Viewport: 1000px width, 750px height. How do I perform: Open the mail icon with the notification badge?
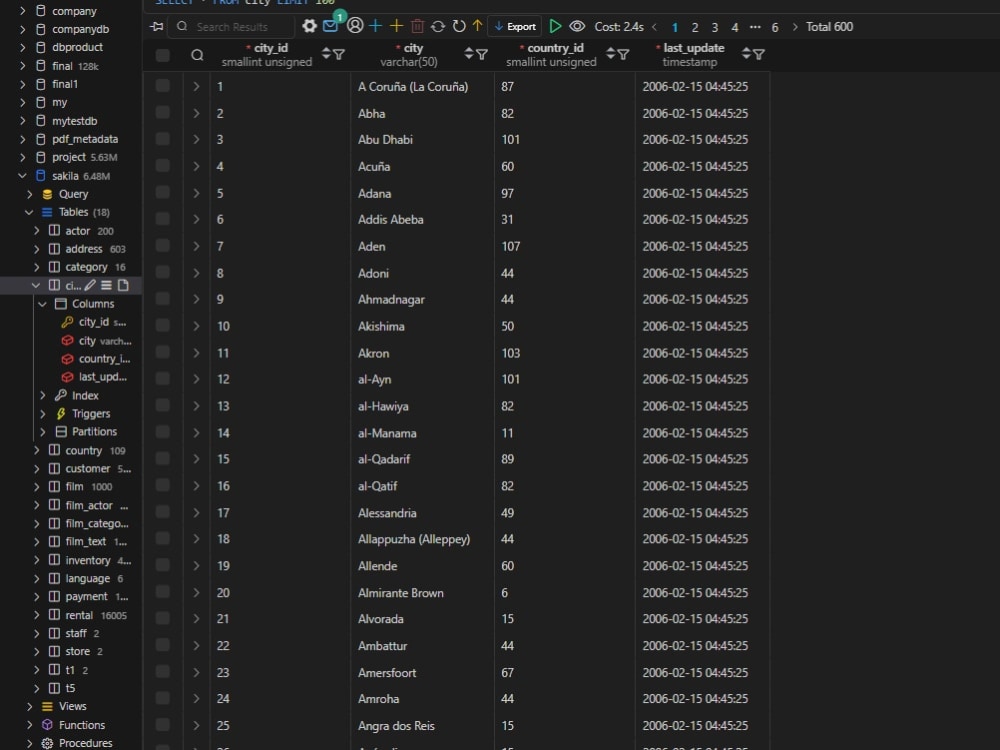(330, 26)
